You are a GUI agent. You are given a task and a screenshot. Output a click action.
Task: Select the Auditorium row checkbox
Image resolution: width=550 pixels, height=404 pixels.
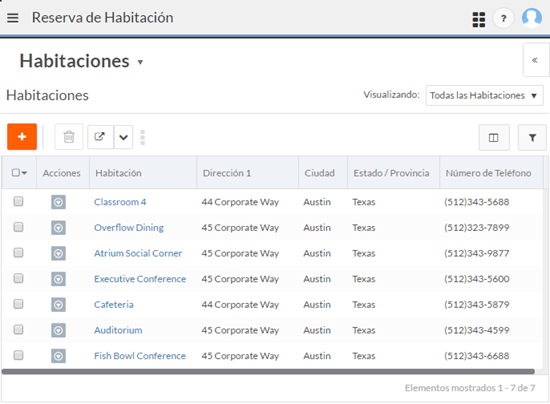(18, 330)
